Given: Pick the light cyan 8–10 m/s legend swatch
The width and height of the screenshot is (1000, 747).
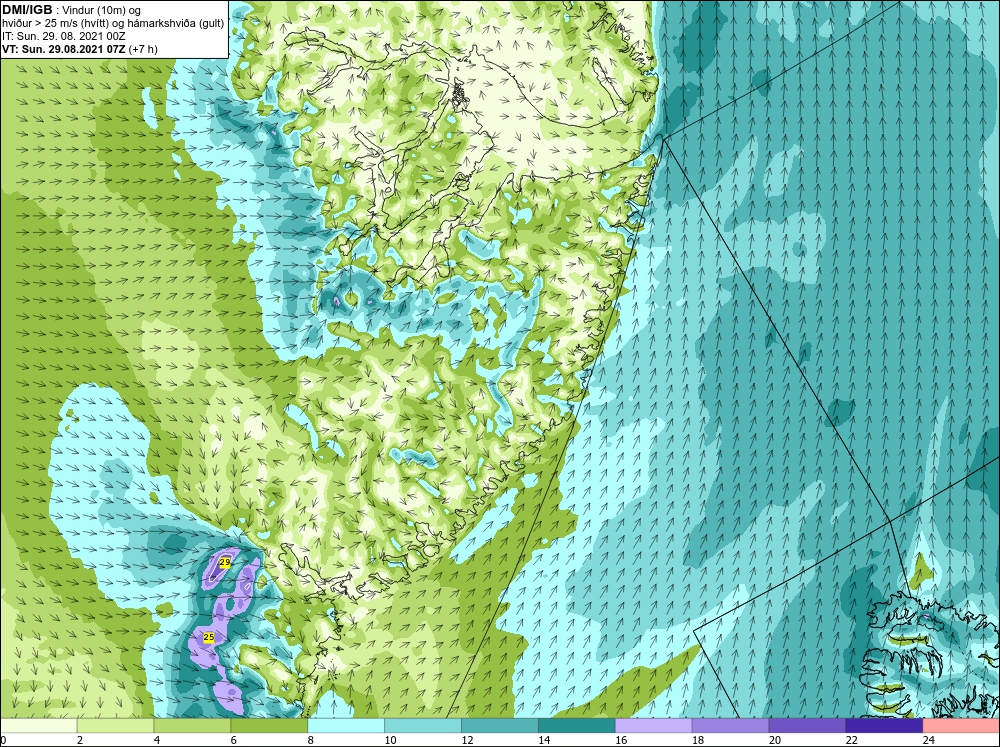Looking at the screenshot, I should [346, 726].
